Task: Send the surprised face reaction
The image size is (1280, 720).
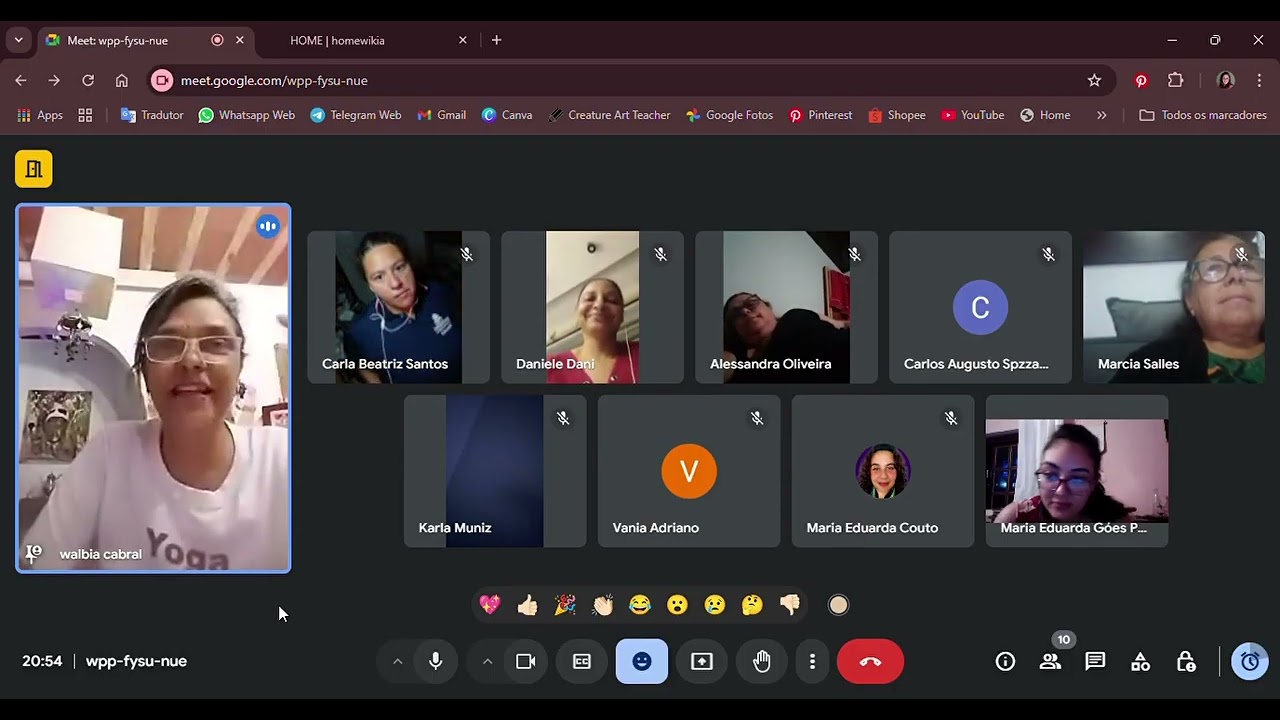Action: (678, 605)
